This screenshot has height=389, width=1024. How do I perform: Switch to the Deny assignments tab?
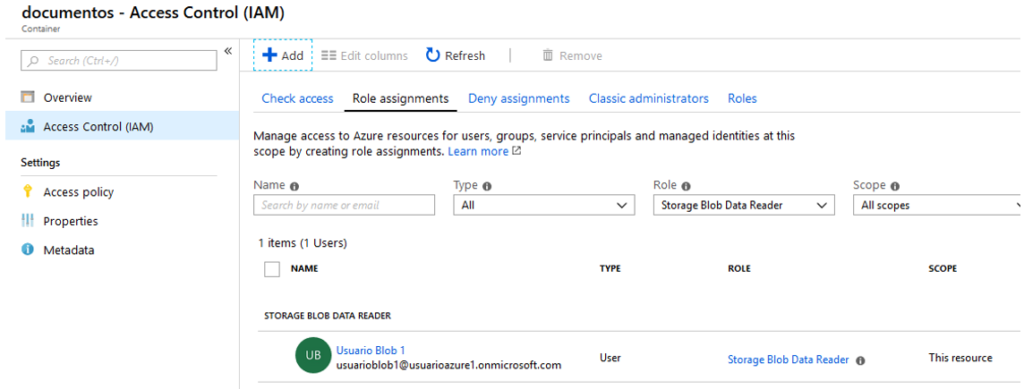point(519,99)
